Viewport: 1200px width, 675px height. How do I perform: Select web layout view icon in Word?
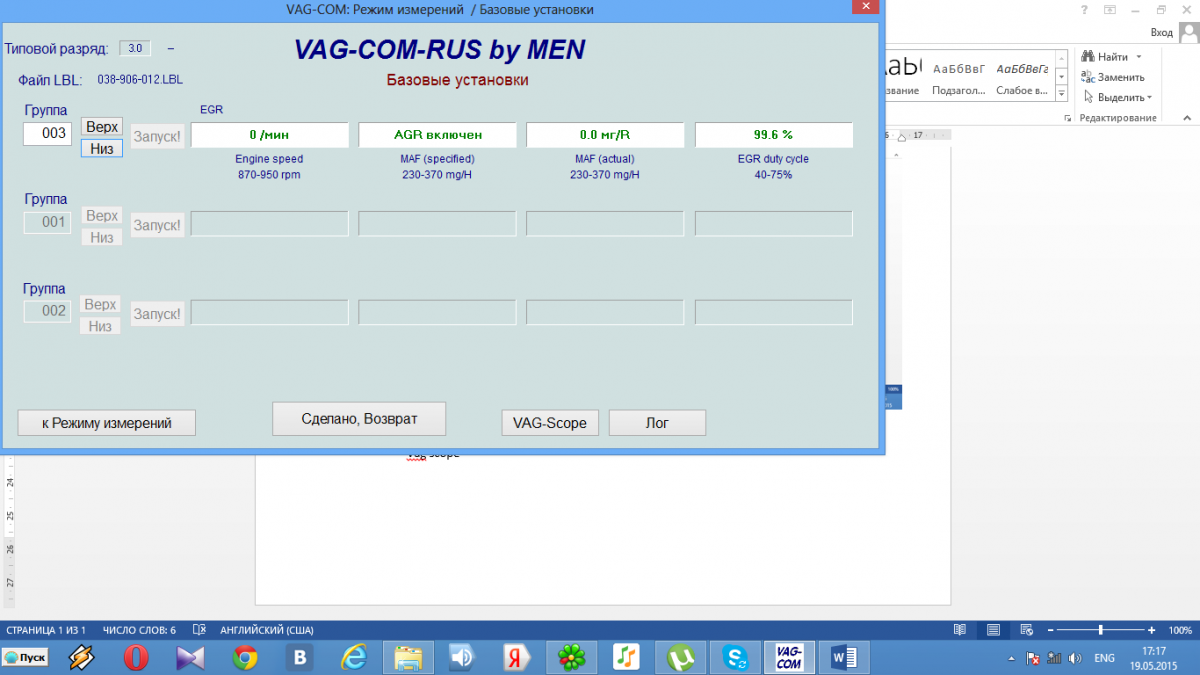pyautogui.click(x=1026, y=630)
